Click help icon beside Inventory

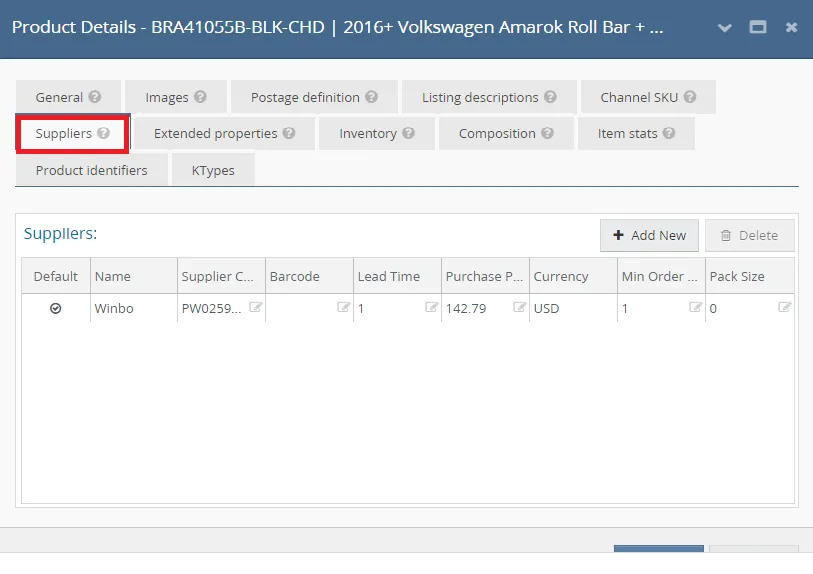408,133
